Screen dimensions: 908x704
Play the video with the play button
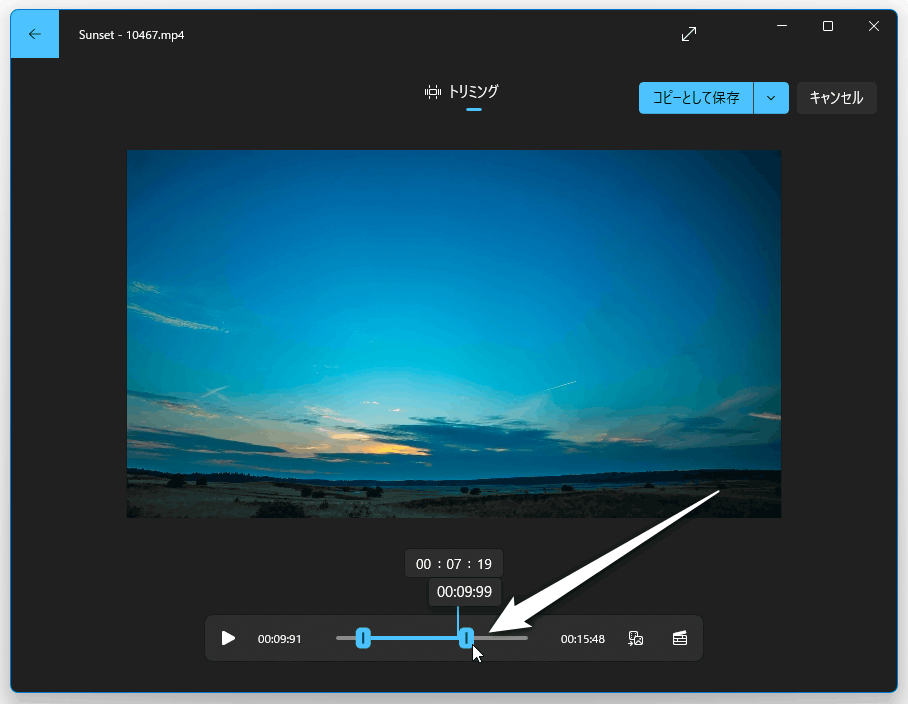point(228,638)
